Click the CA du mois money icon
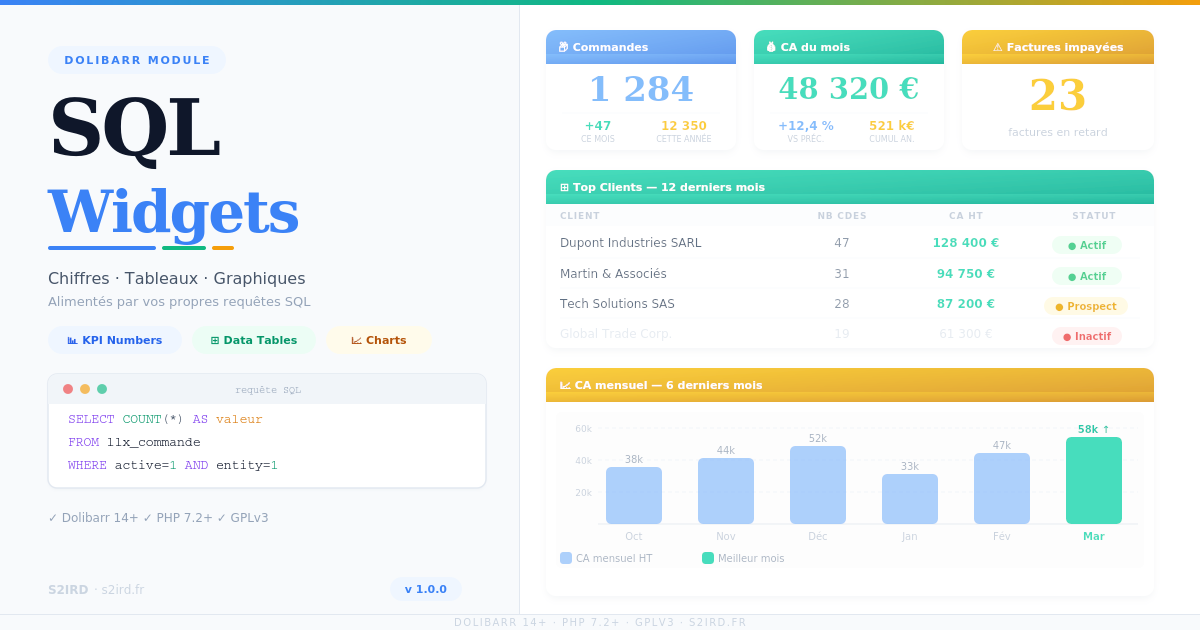Screen dimensions: 1200x630 click(771, 47)
